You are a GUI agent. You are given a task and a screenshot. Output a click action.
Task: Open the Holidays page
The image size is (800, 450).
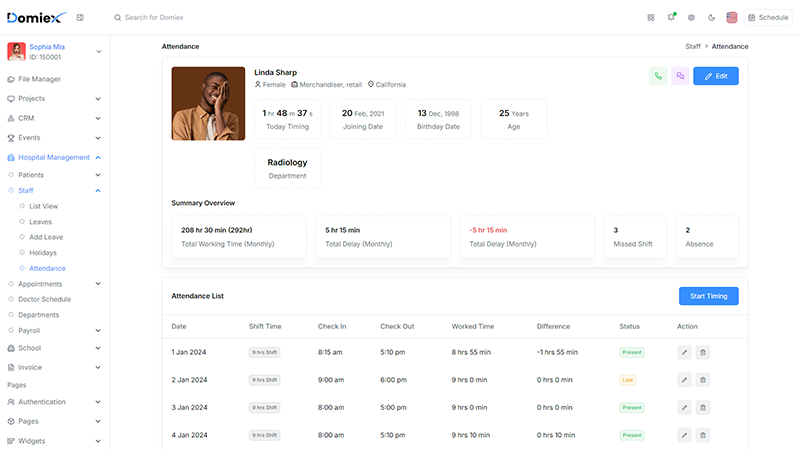[43, 253]
